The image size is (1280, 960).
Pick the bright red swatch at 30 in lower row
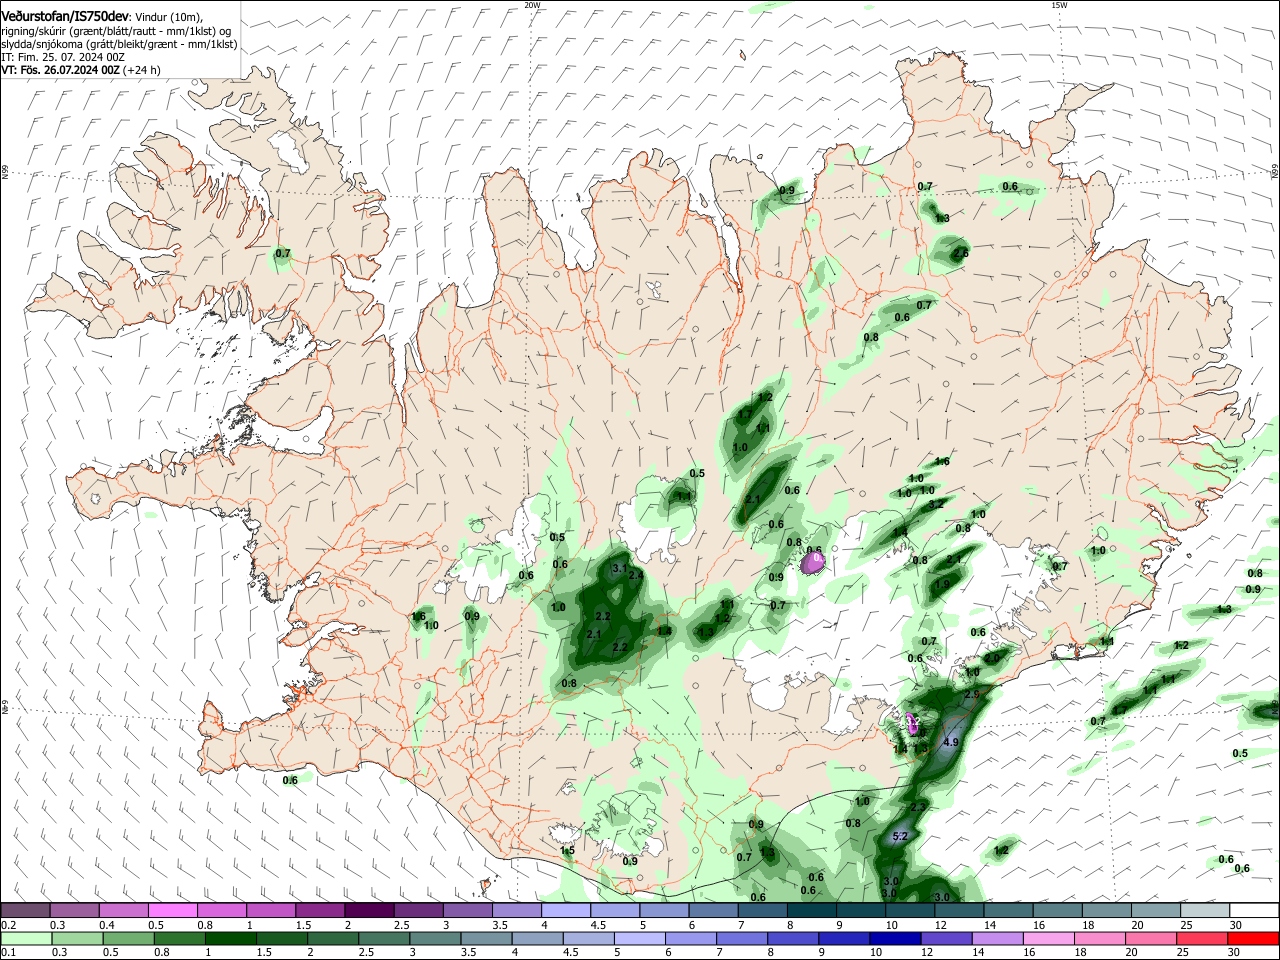[1254, 938]
